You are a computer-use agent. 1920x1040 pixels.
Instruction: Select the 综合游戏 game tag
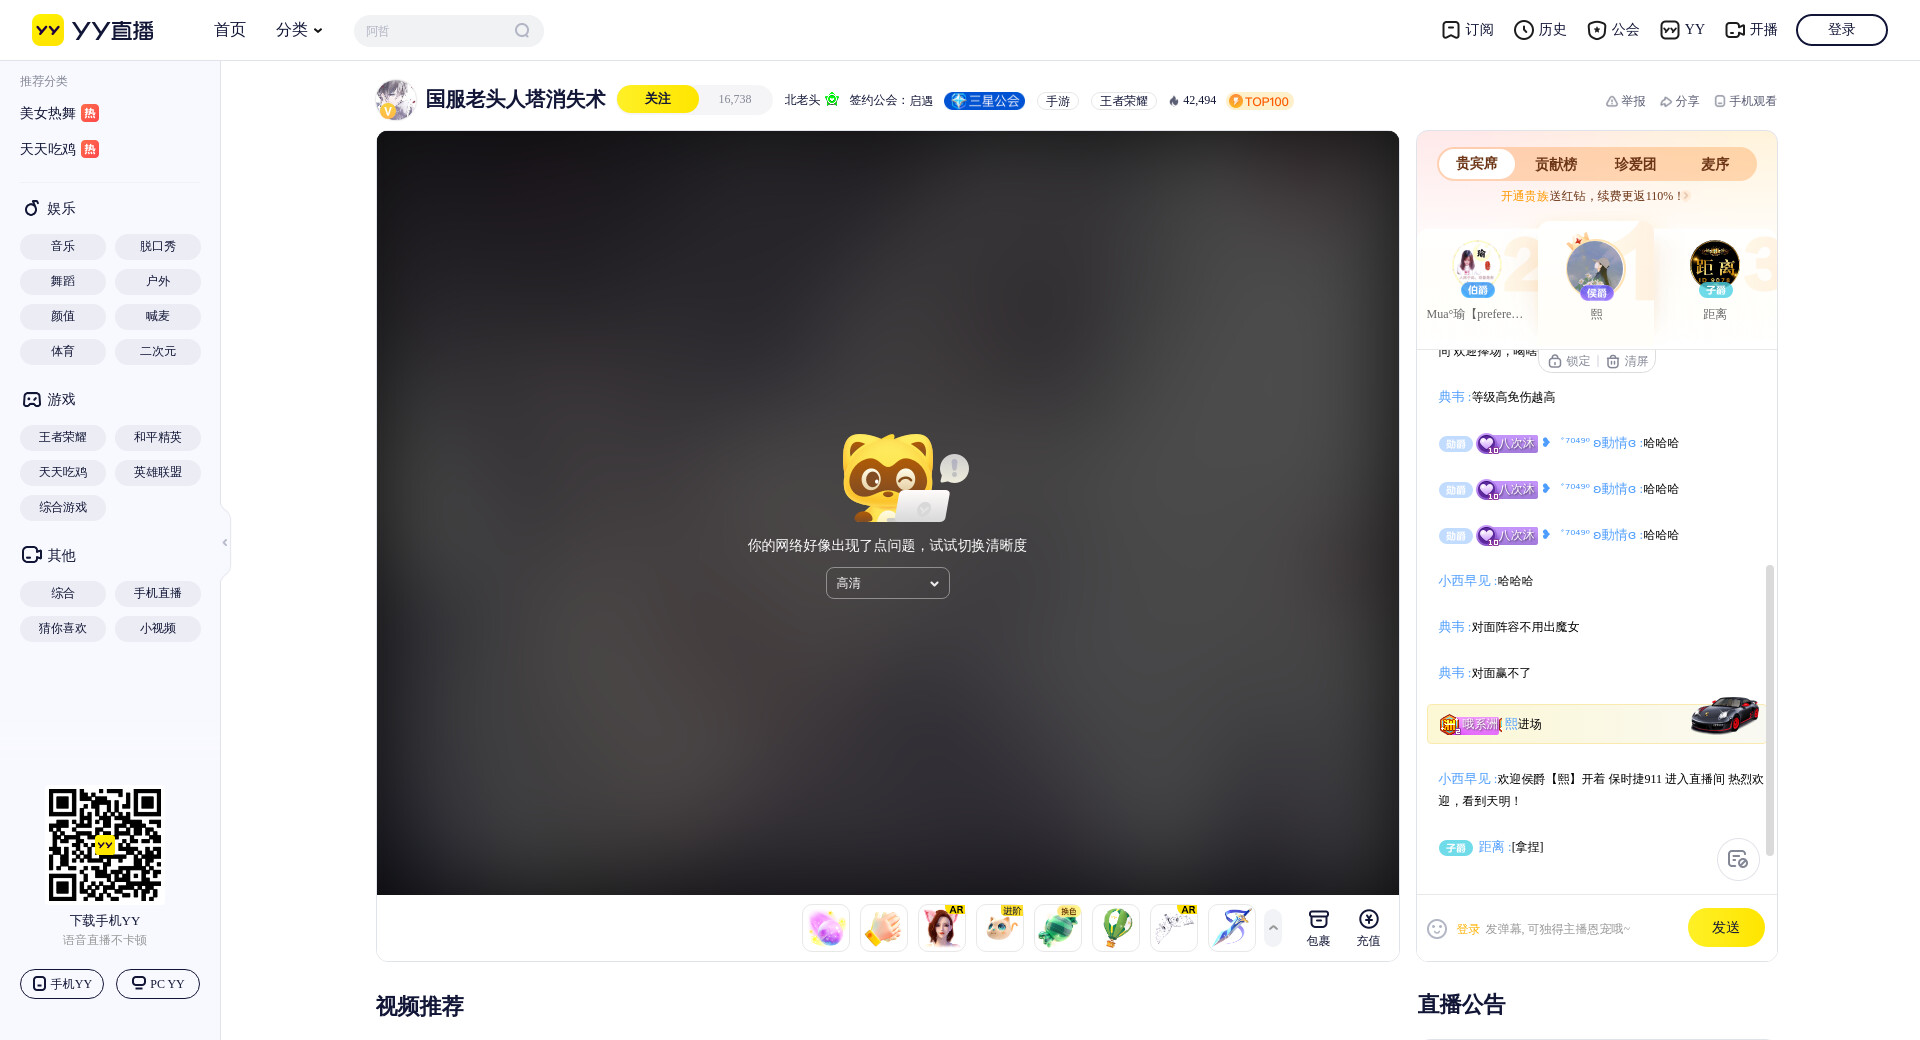pyautogui.click(x=63, y=507)
